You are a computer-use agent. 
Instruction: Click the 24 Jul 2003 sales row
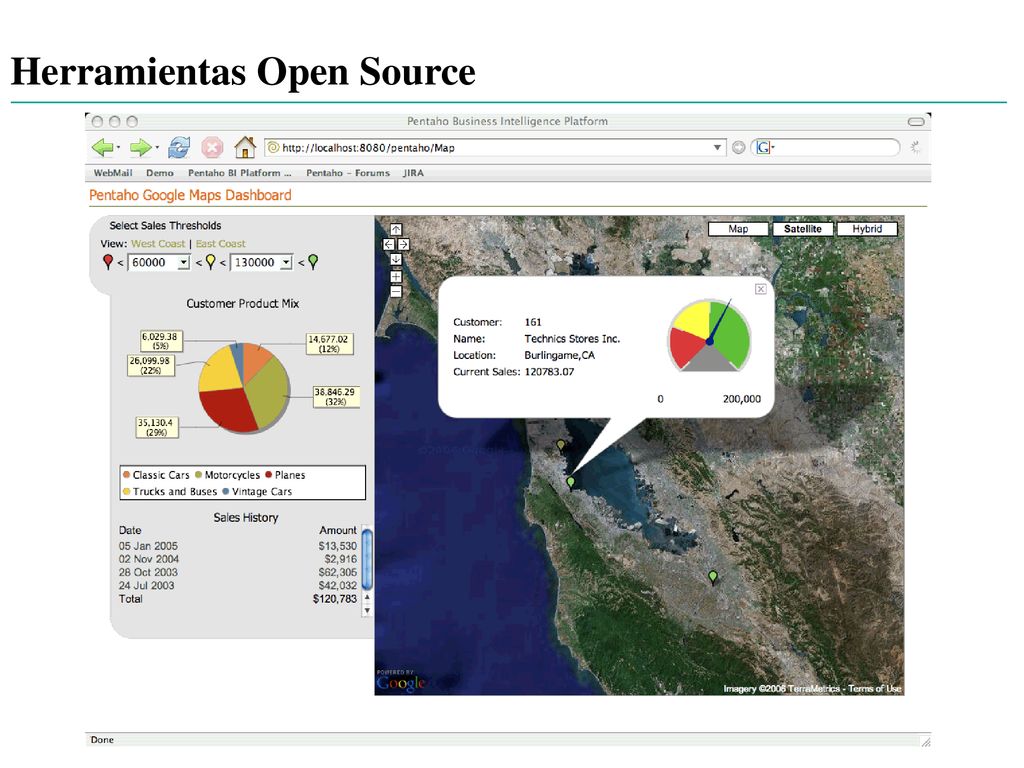click(x=238, y=585)
